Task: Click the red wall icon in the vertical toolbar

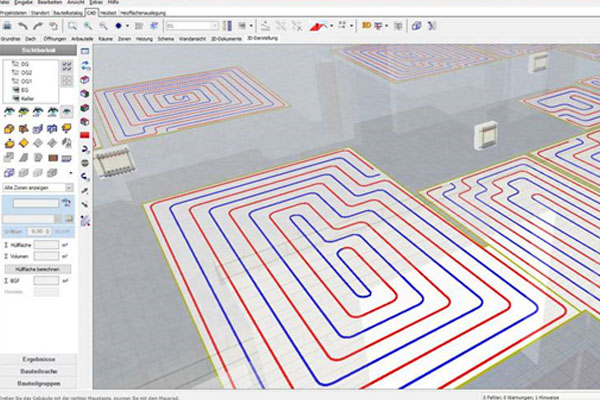Action: (85, 135)
